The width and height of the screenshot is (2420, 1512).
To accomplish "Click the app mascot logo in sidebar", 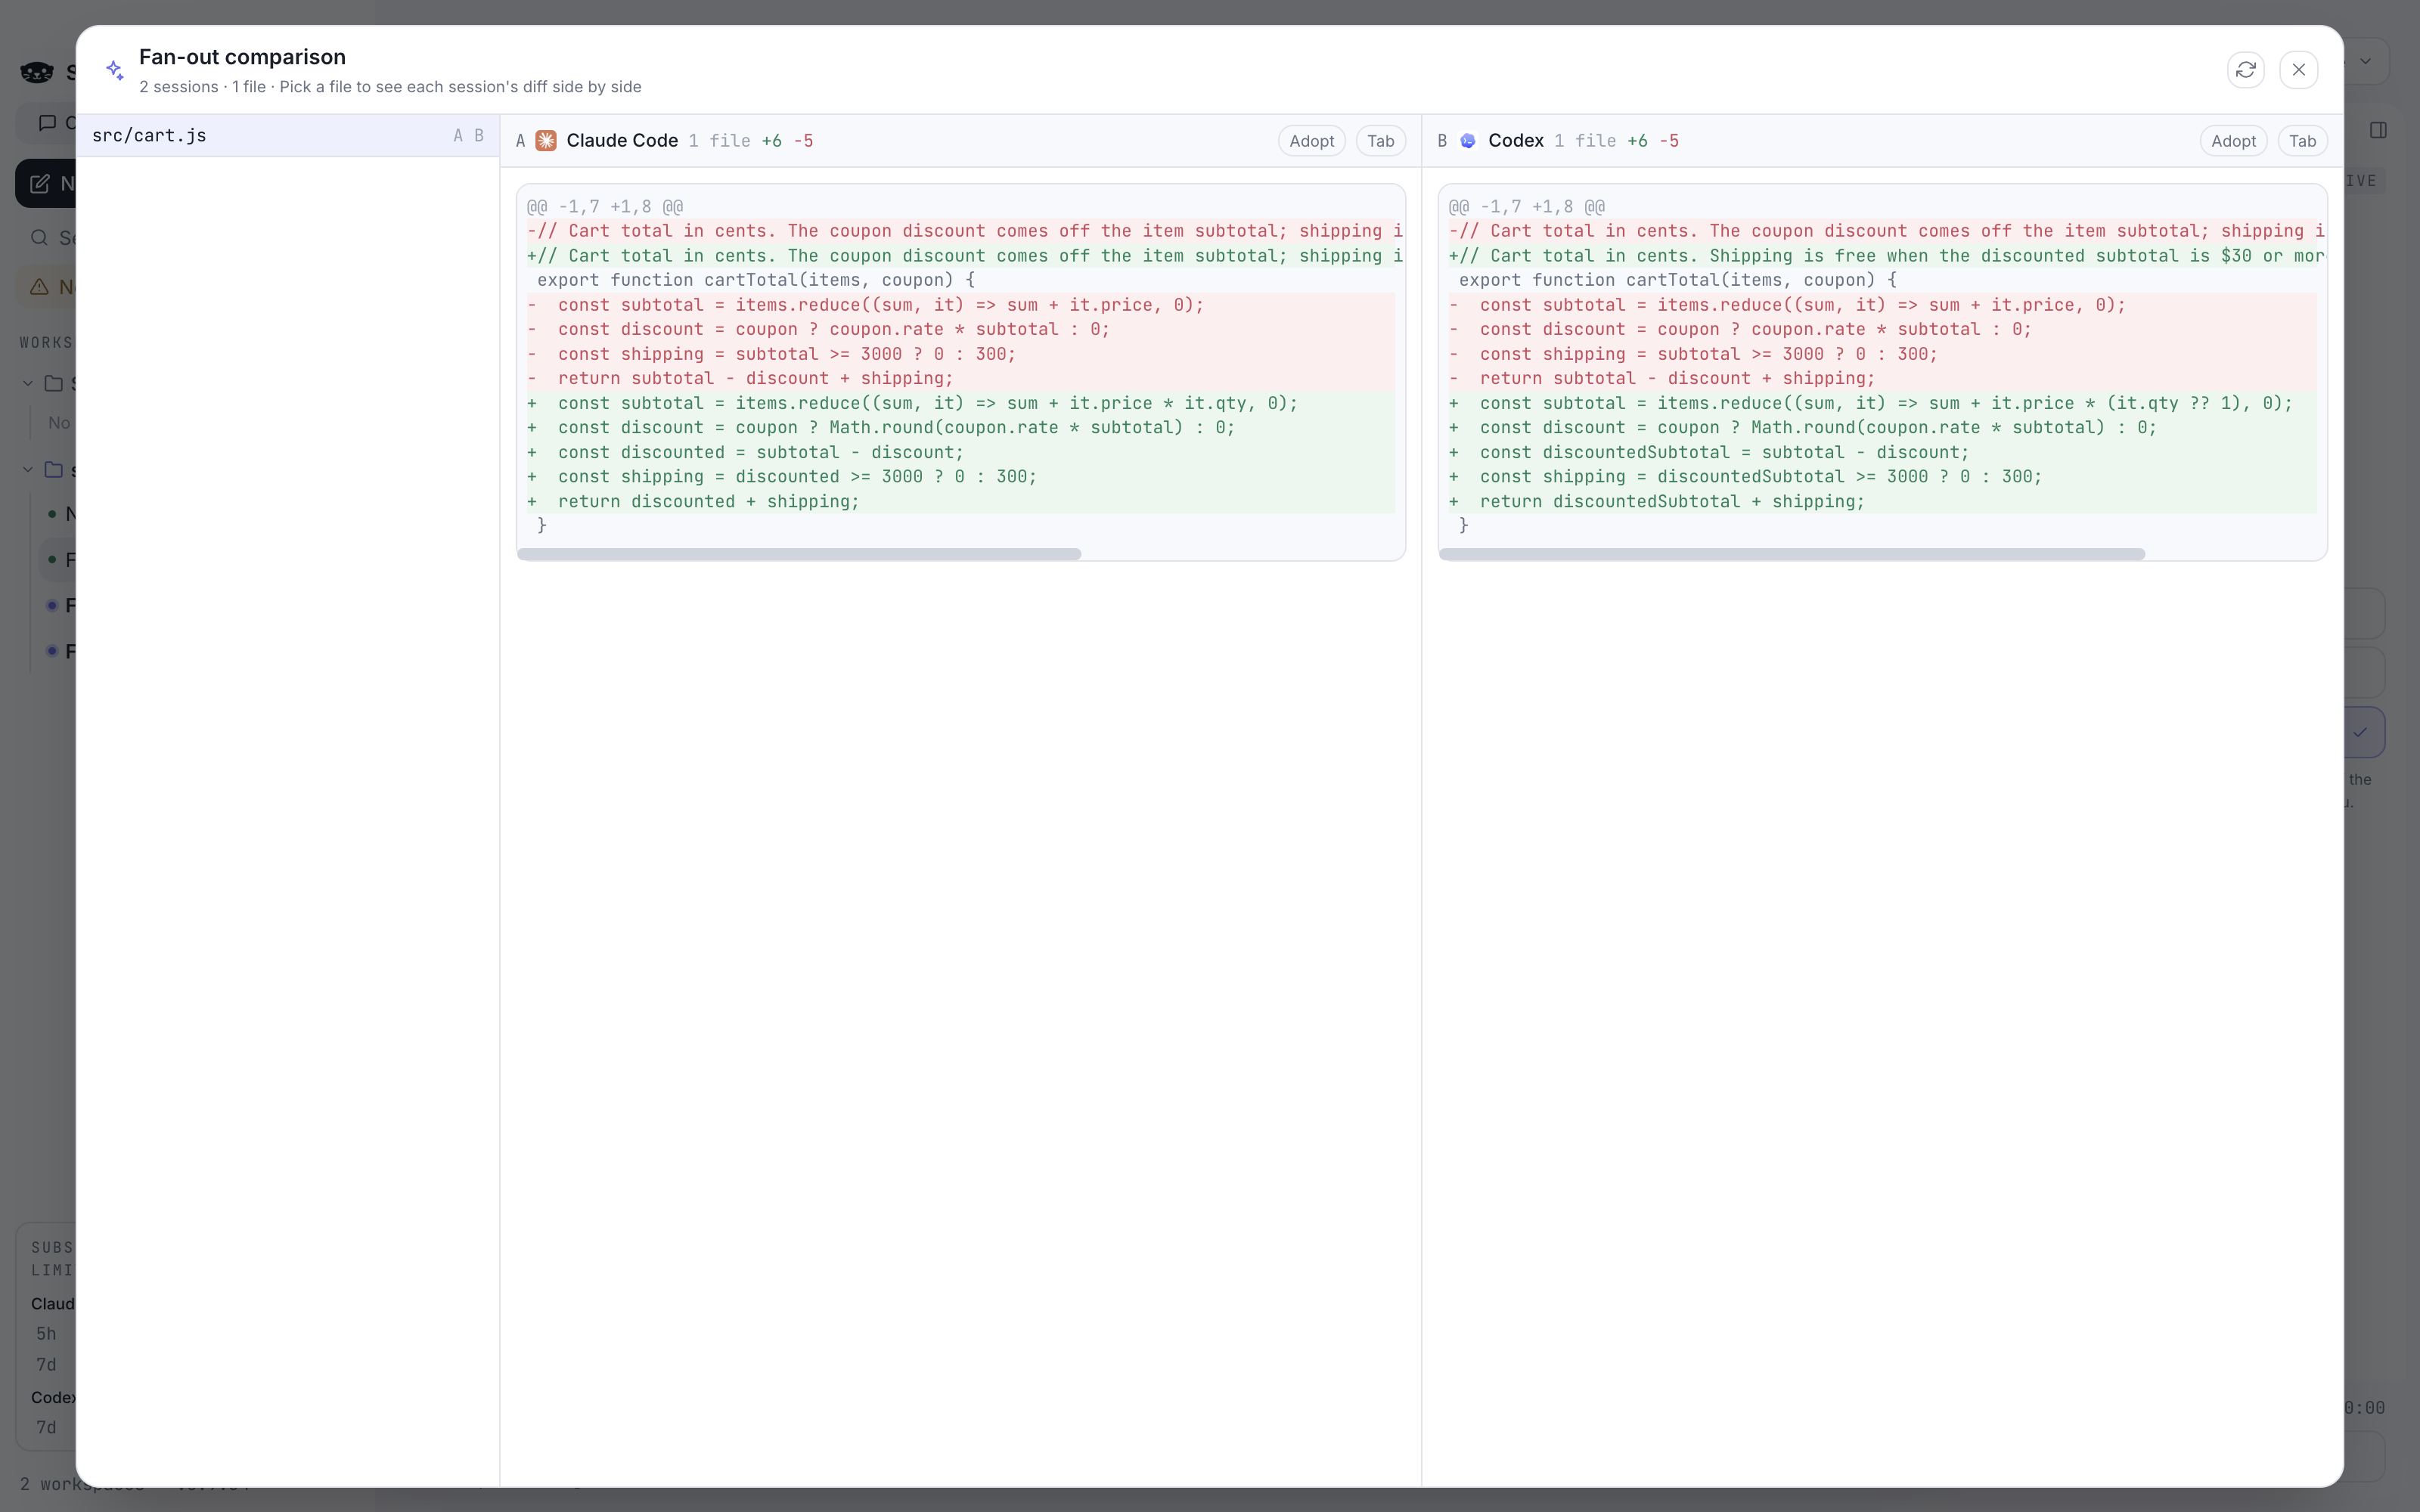I will tap(37, 72).
